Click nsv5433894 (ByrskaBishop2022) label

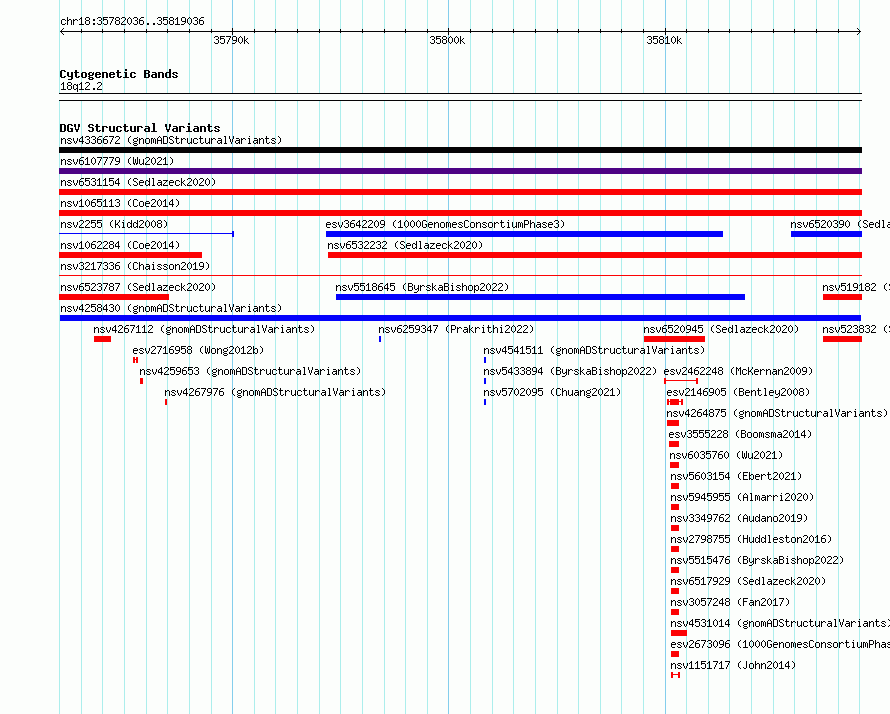570,371
